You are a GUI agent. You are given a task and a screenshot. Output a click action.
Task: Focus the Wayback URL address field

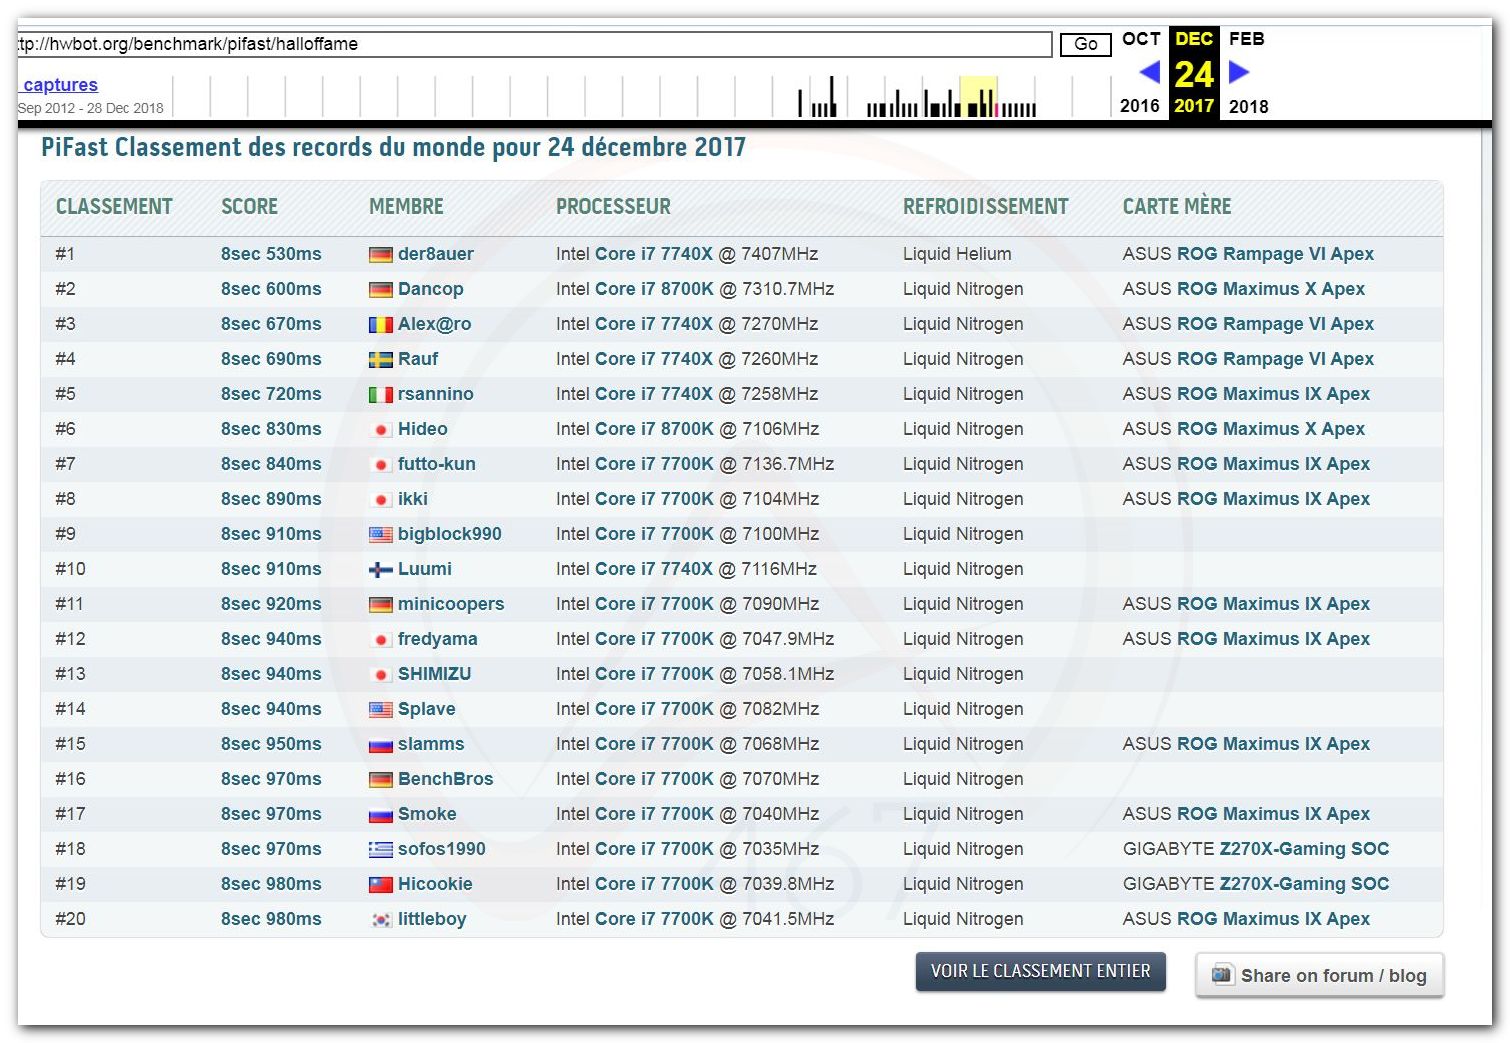(x=534, y=44)
